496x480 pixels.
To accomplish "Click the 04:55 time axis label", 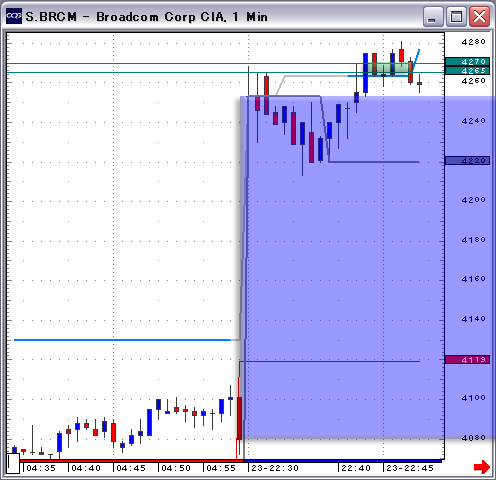I will [221, 468].
